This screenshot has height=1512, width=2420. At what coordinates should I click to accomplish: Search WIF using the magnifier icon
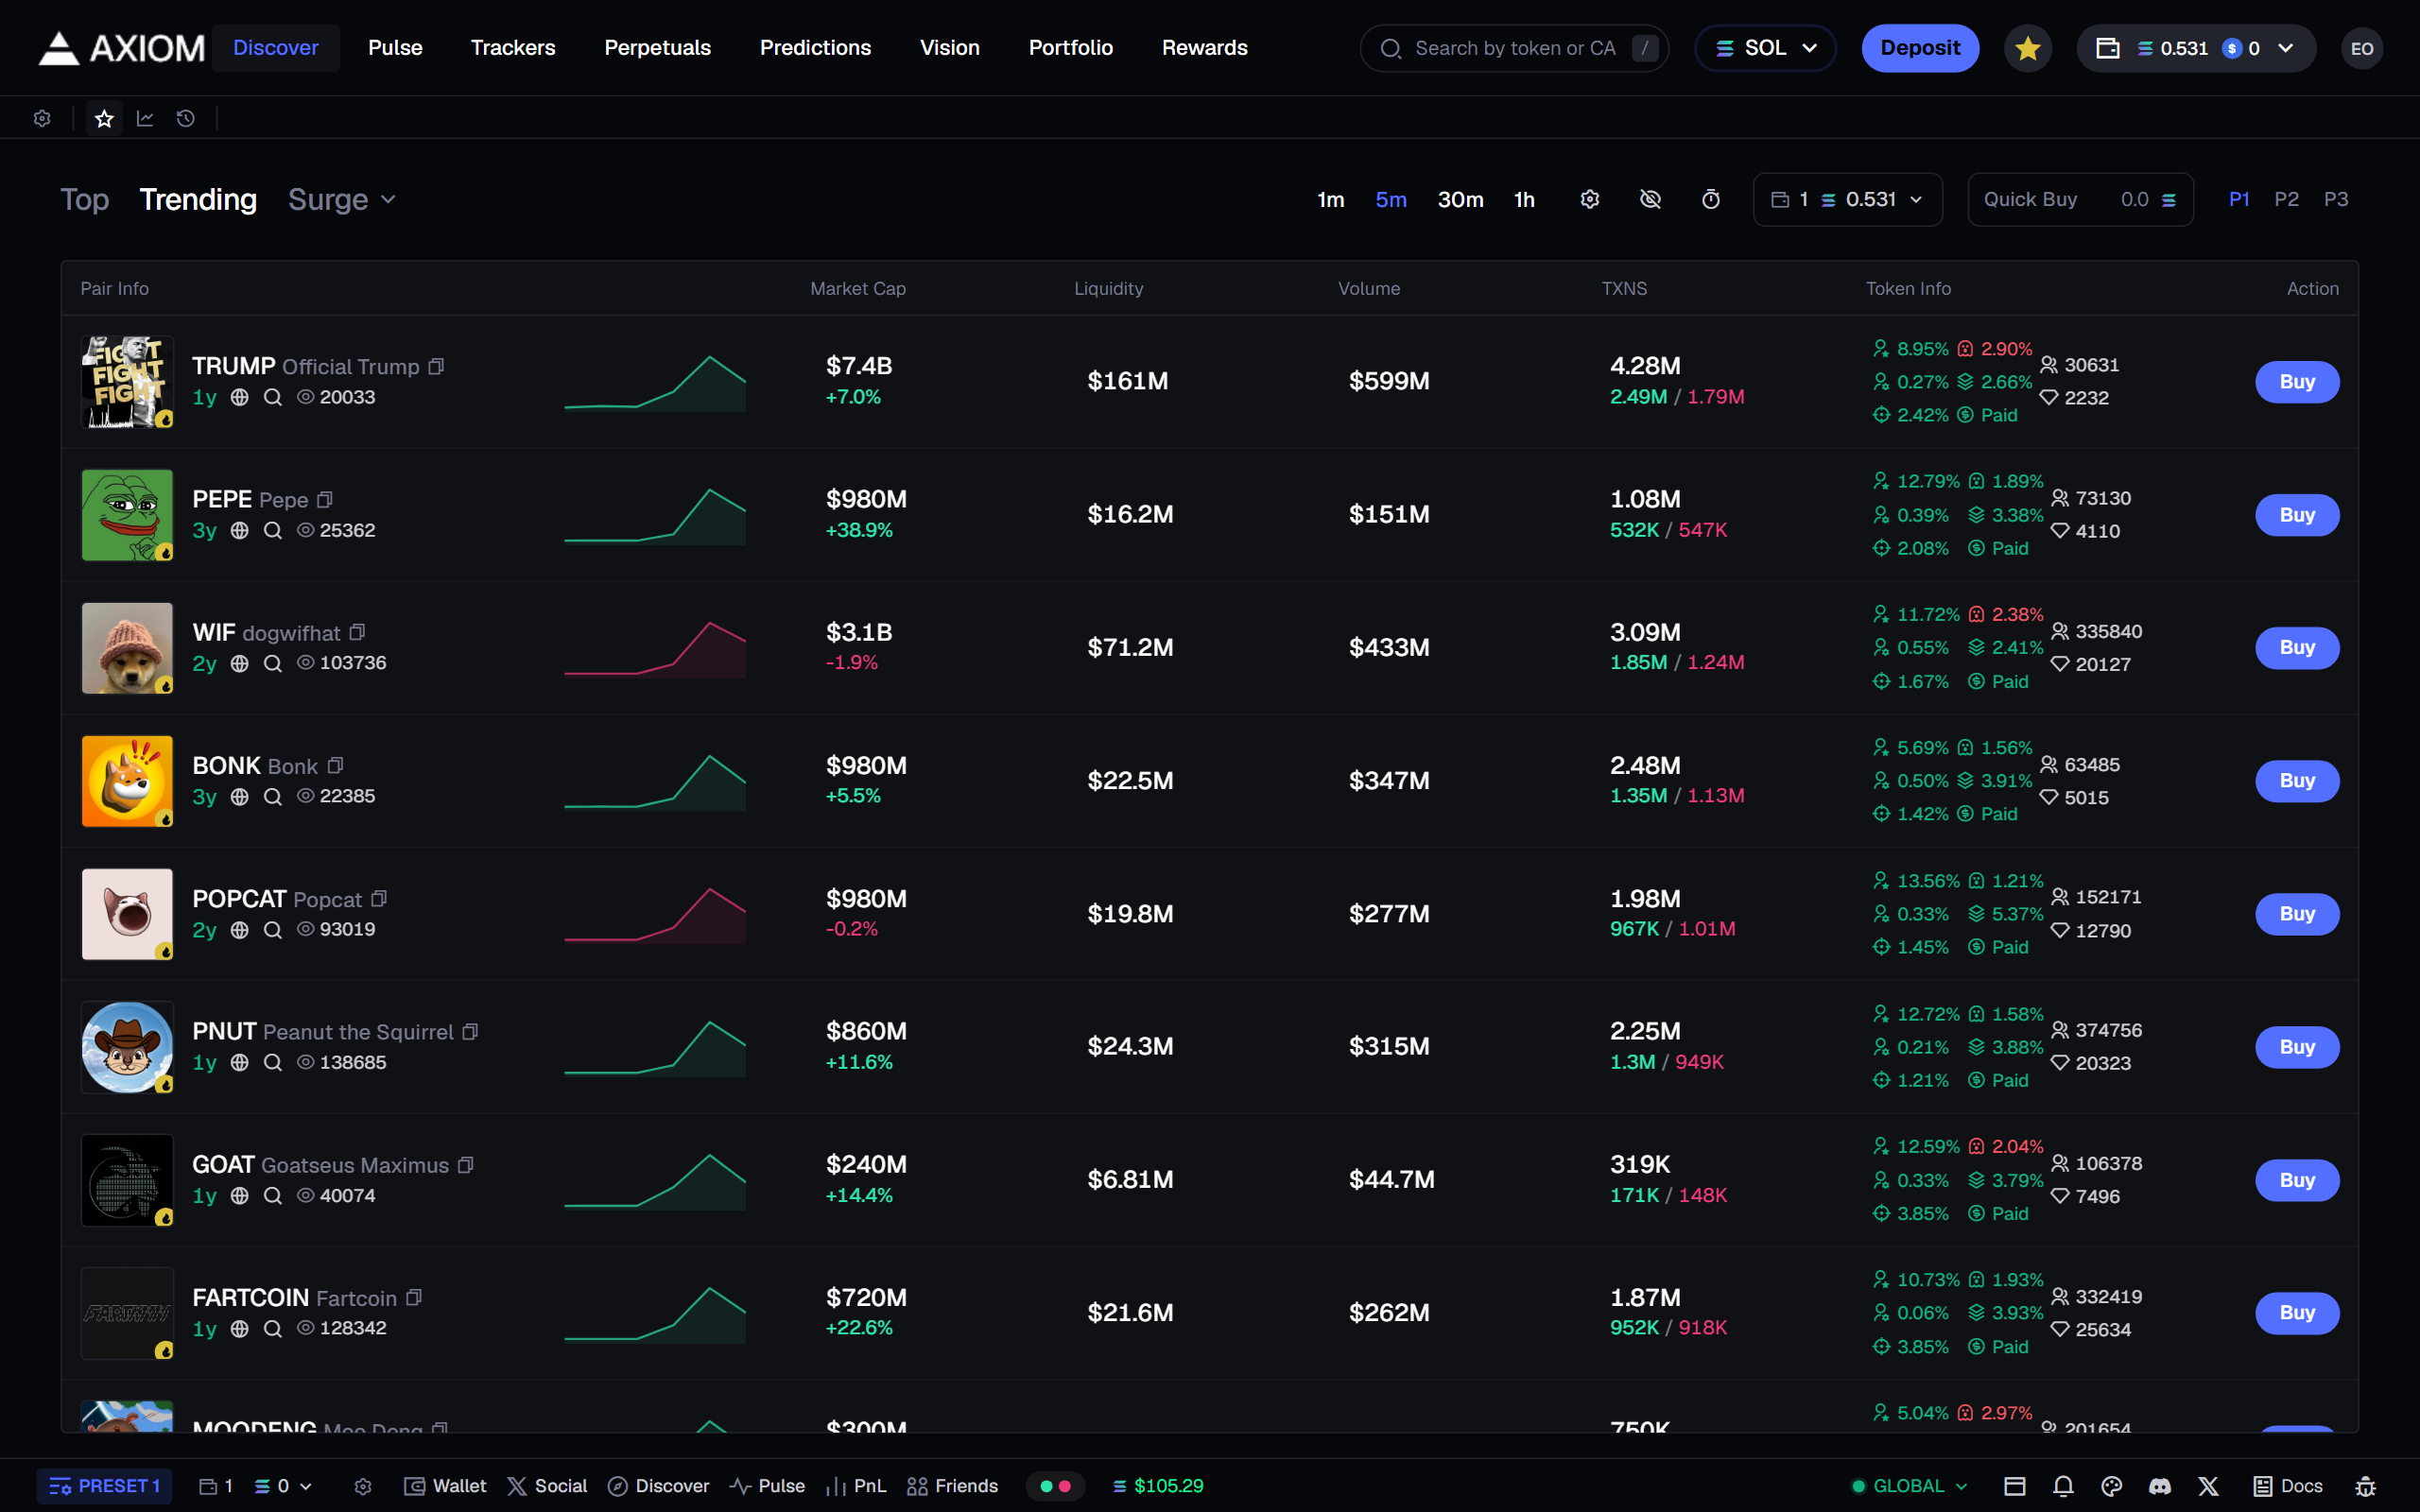point(272,664)
